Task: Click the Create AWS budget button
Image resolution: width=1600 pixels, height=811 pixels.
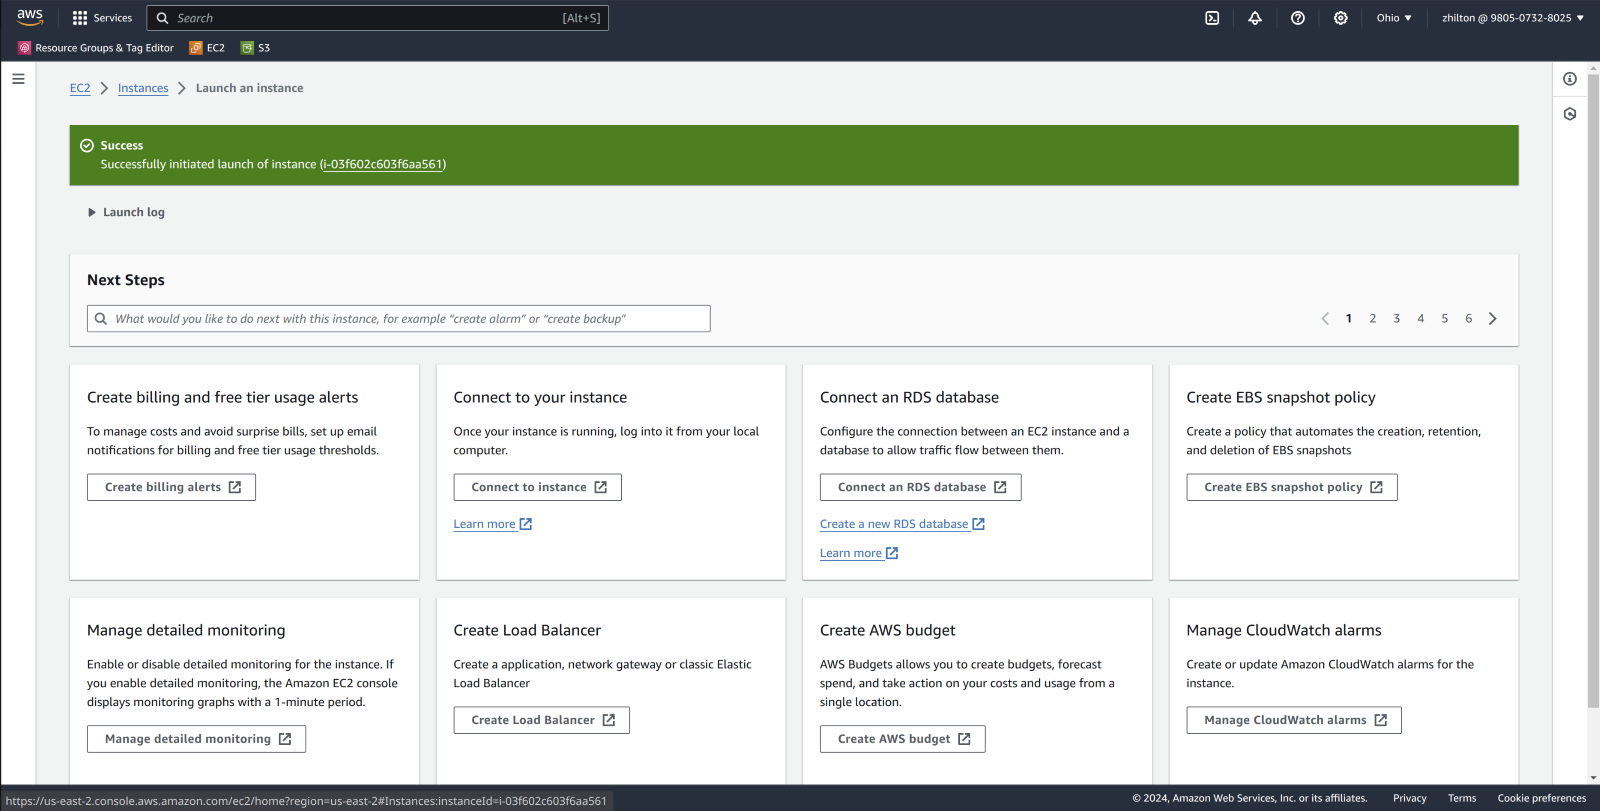Action: pyautogui.click(x=903, y=739)
